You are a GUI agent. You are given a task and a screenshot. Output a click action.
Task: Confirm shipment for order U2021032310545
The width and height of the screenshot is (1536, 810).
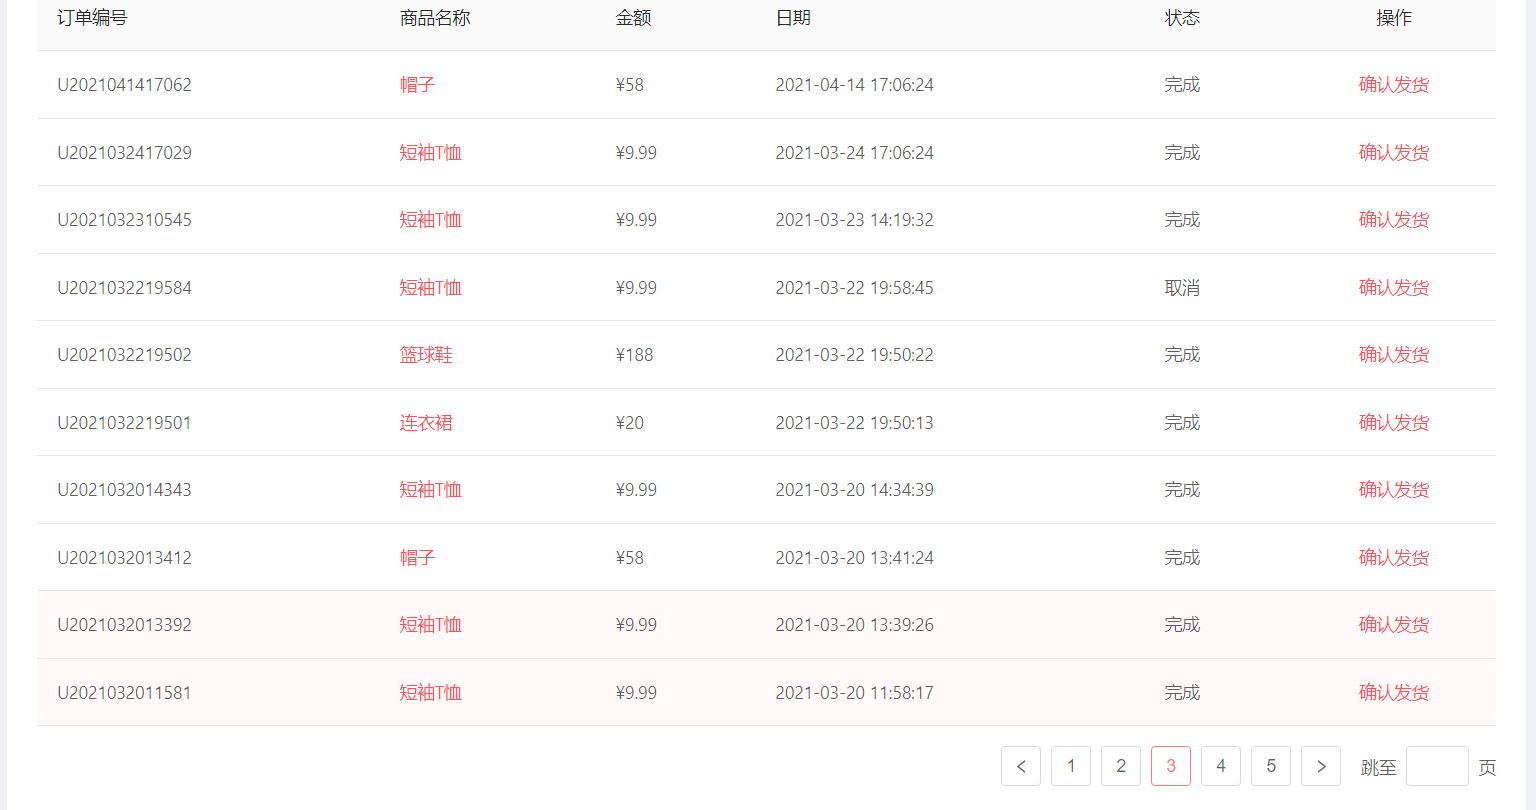(x=1394, y=220)
